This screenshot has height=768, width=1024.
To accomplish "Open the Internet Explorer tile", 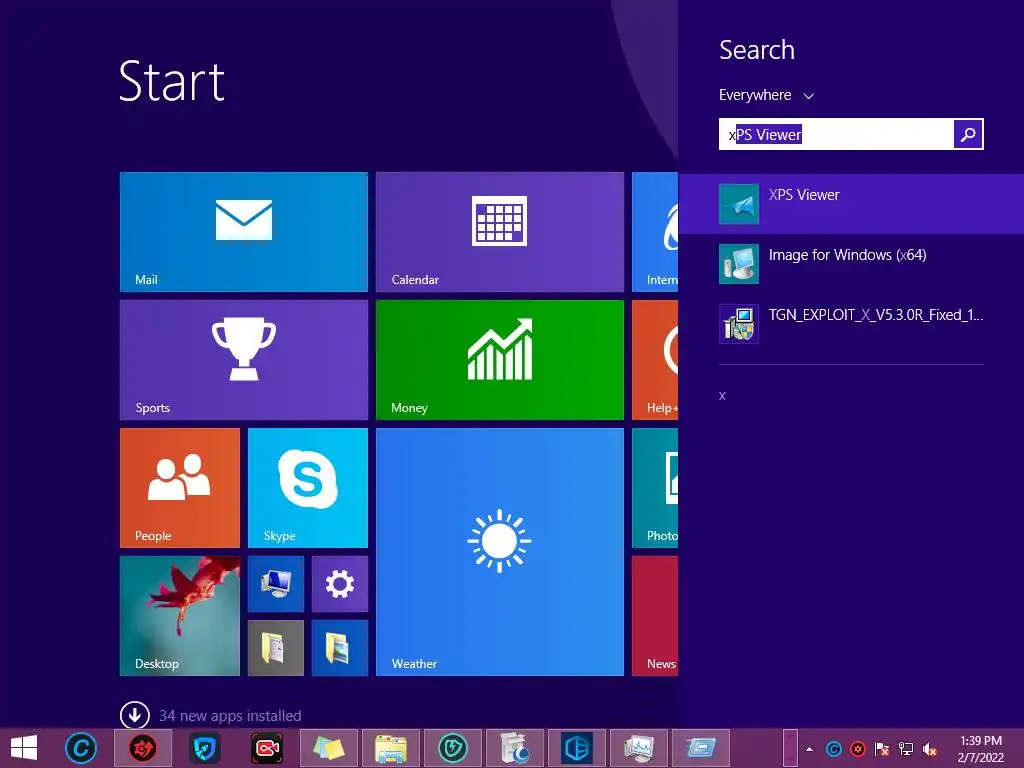I will [x=655, y=232].
